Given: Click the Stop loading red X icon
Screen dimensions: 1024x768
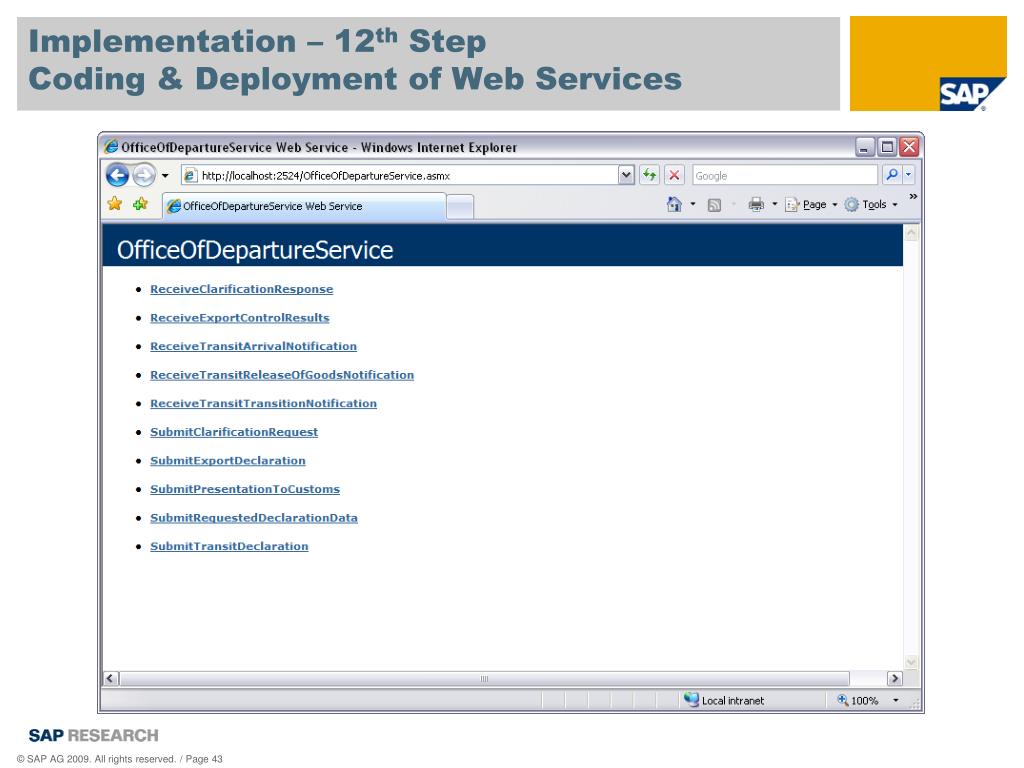Looking at the screenshot, I should click(x=674, y=175).
